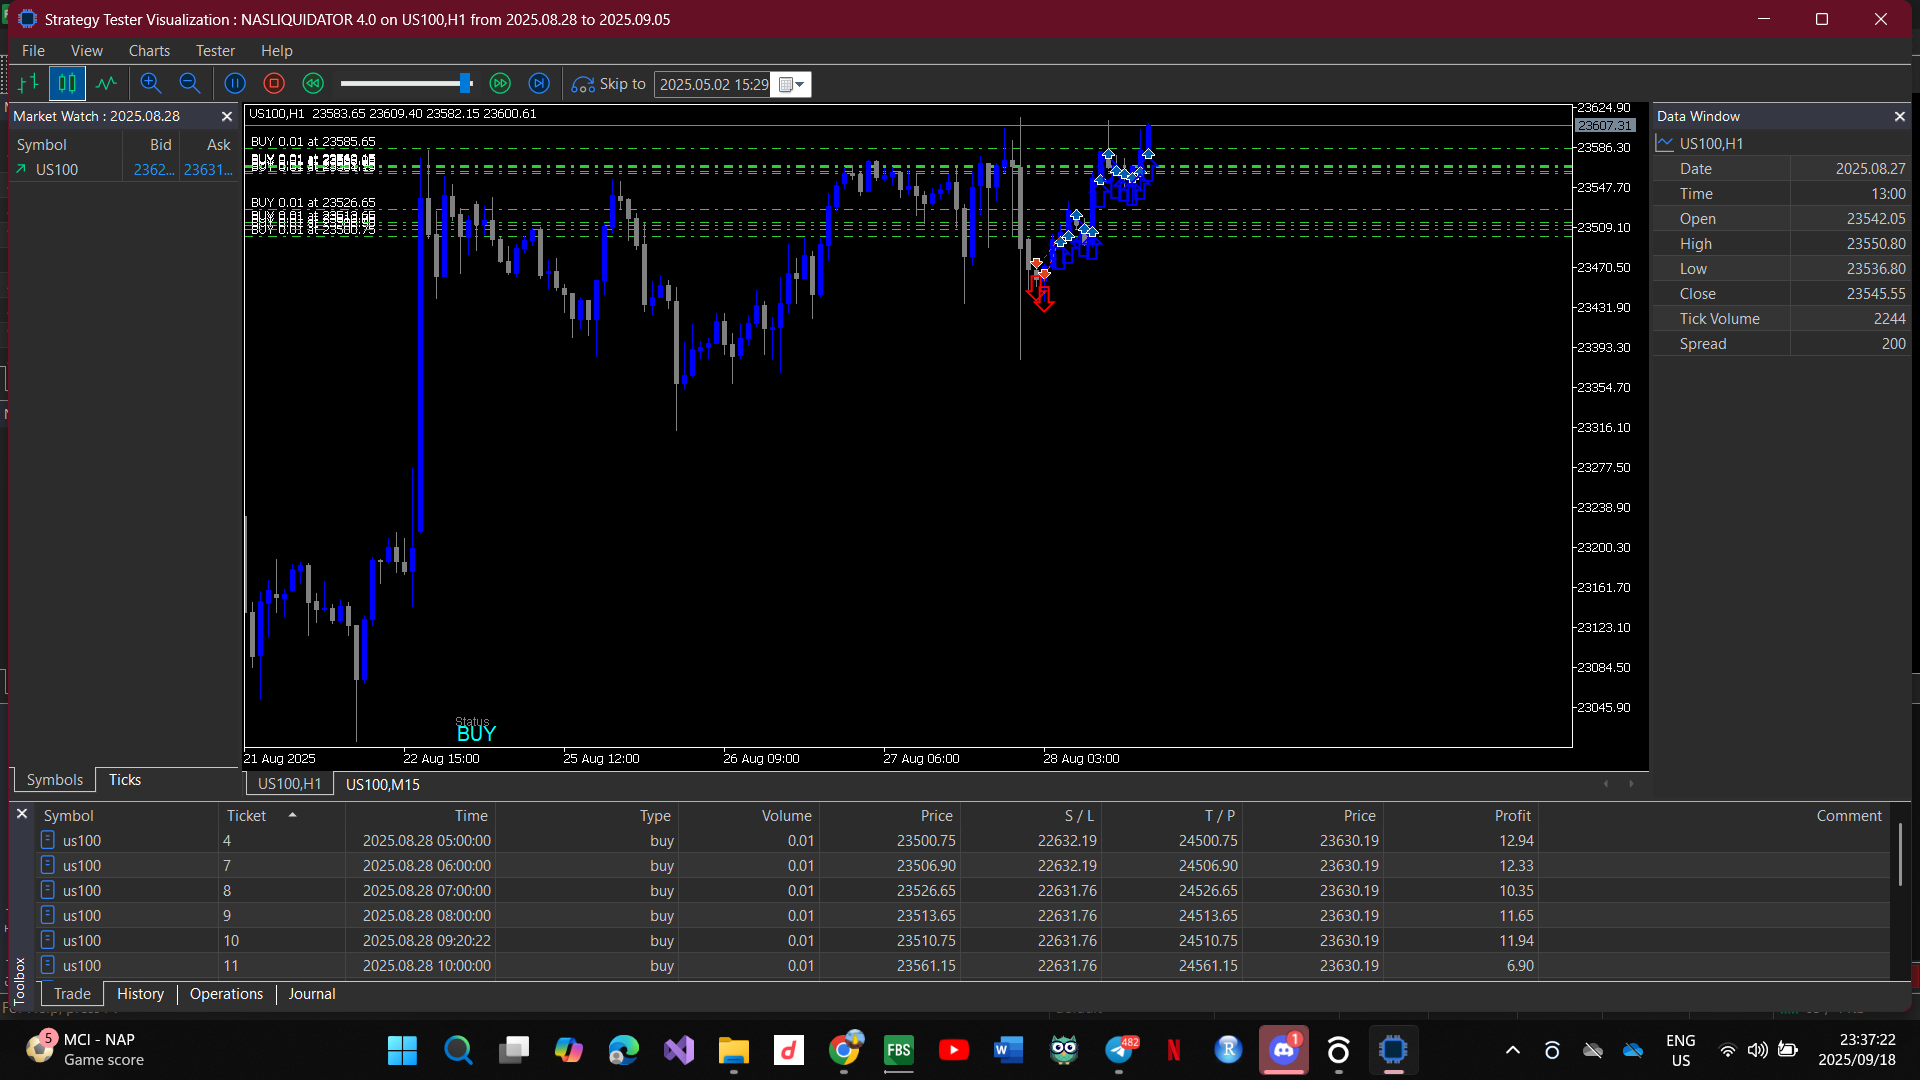Close the Data Window panel
1920x1080 pixels.
[1899, 117]
